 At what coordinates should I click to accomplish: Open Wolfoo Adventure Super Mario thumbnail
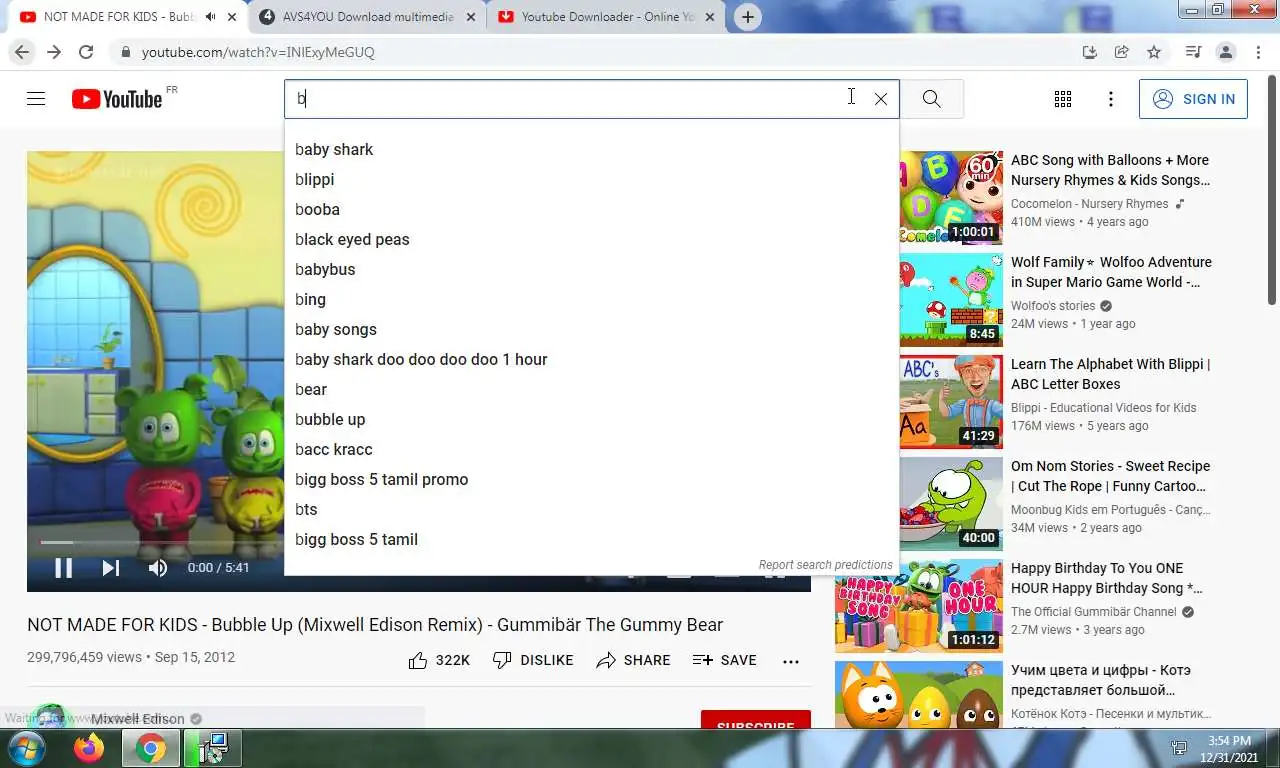click(951, 300)
